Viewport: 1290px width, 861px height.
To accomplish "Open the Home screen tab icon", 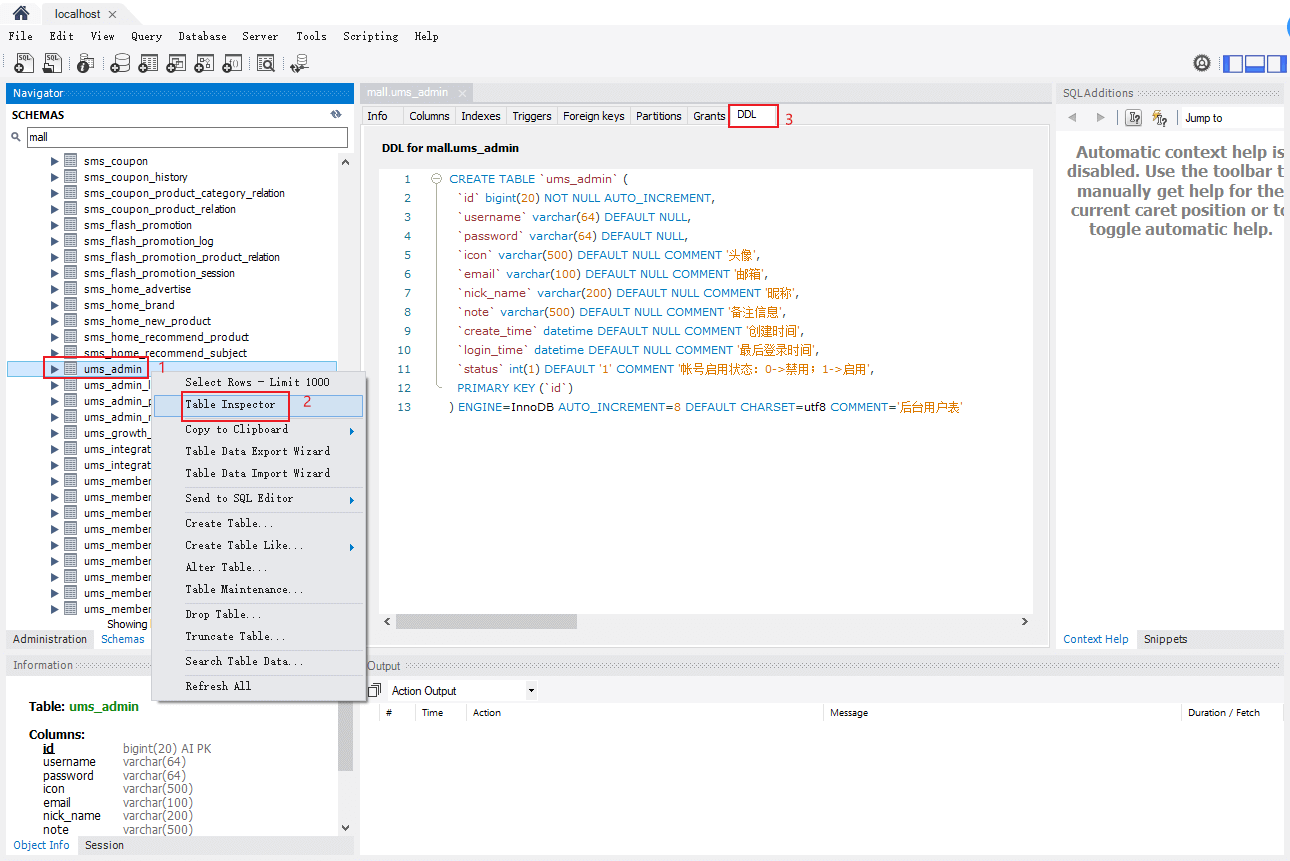I will pos(20,13).
